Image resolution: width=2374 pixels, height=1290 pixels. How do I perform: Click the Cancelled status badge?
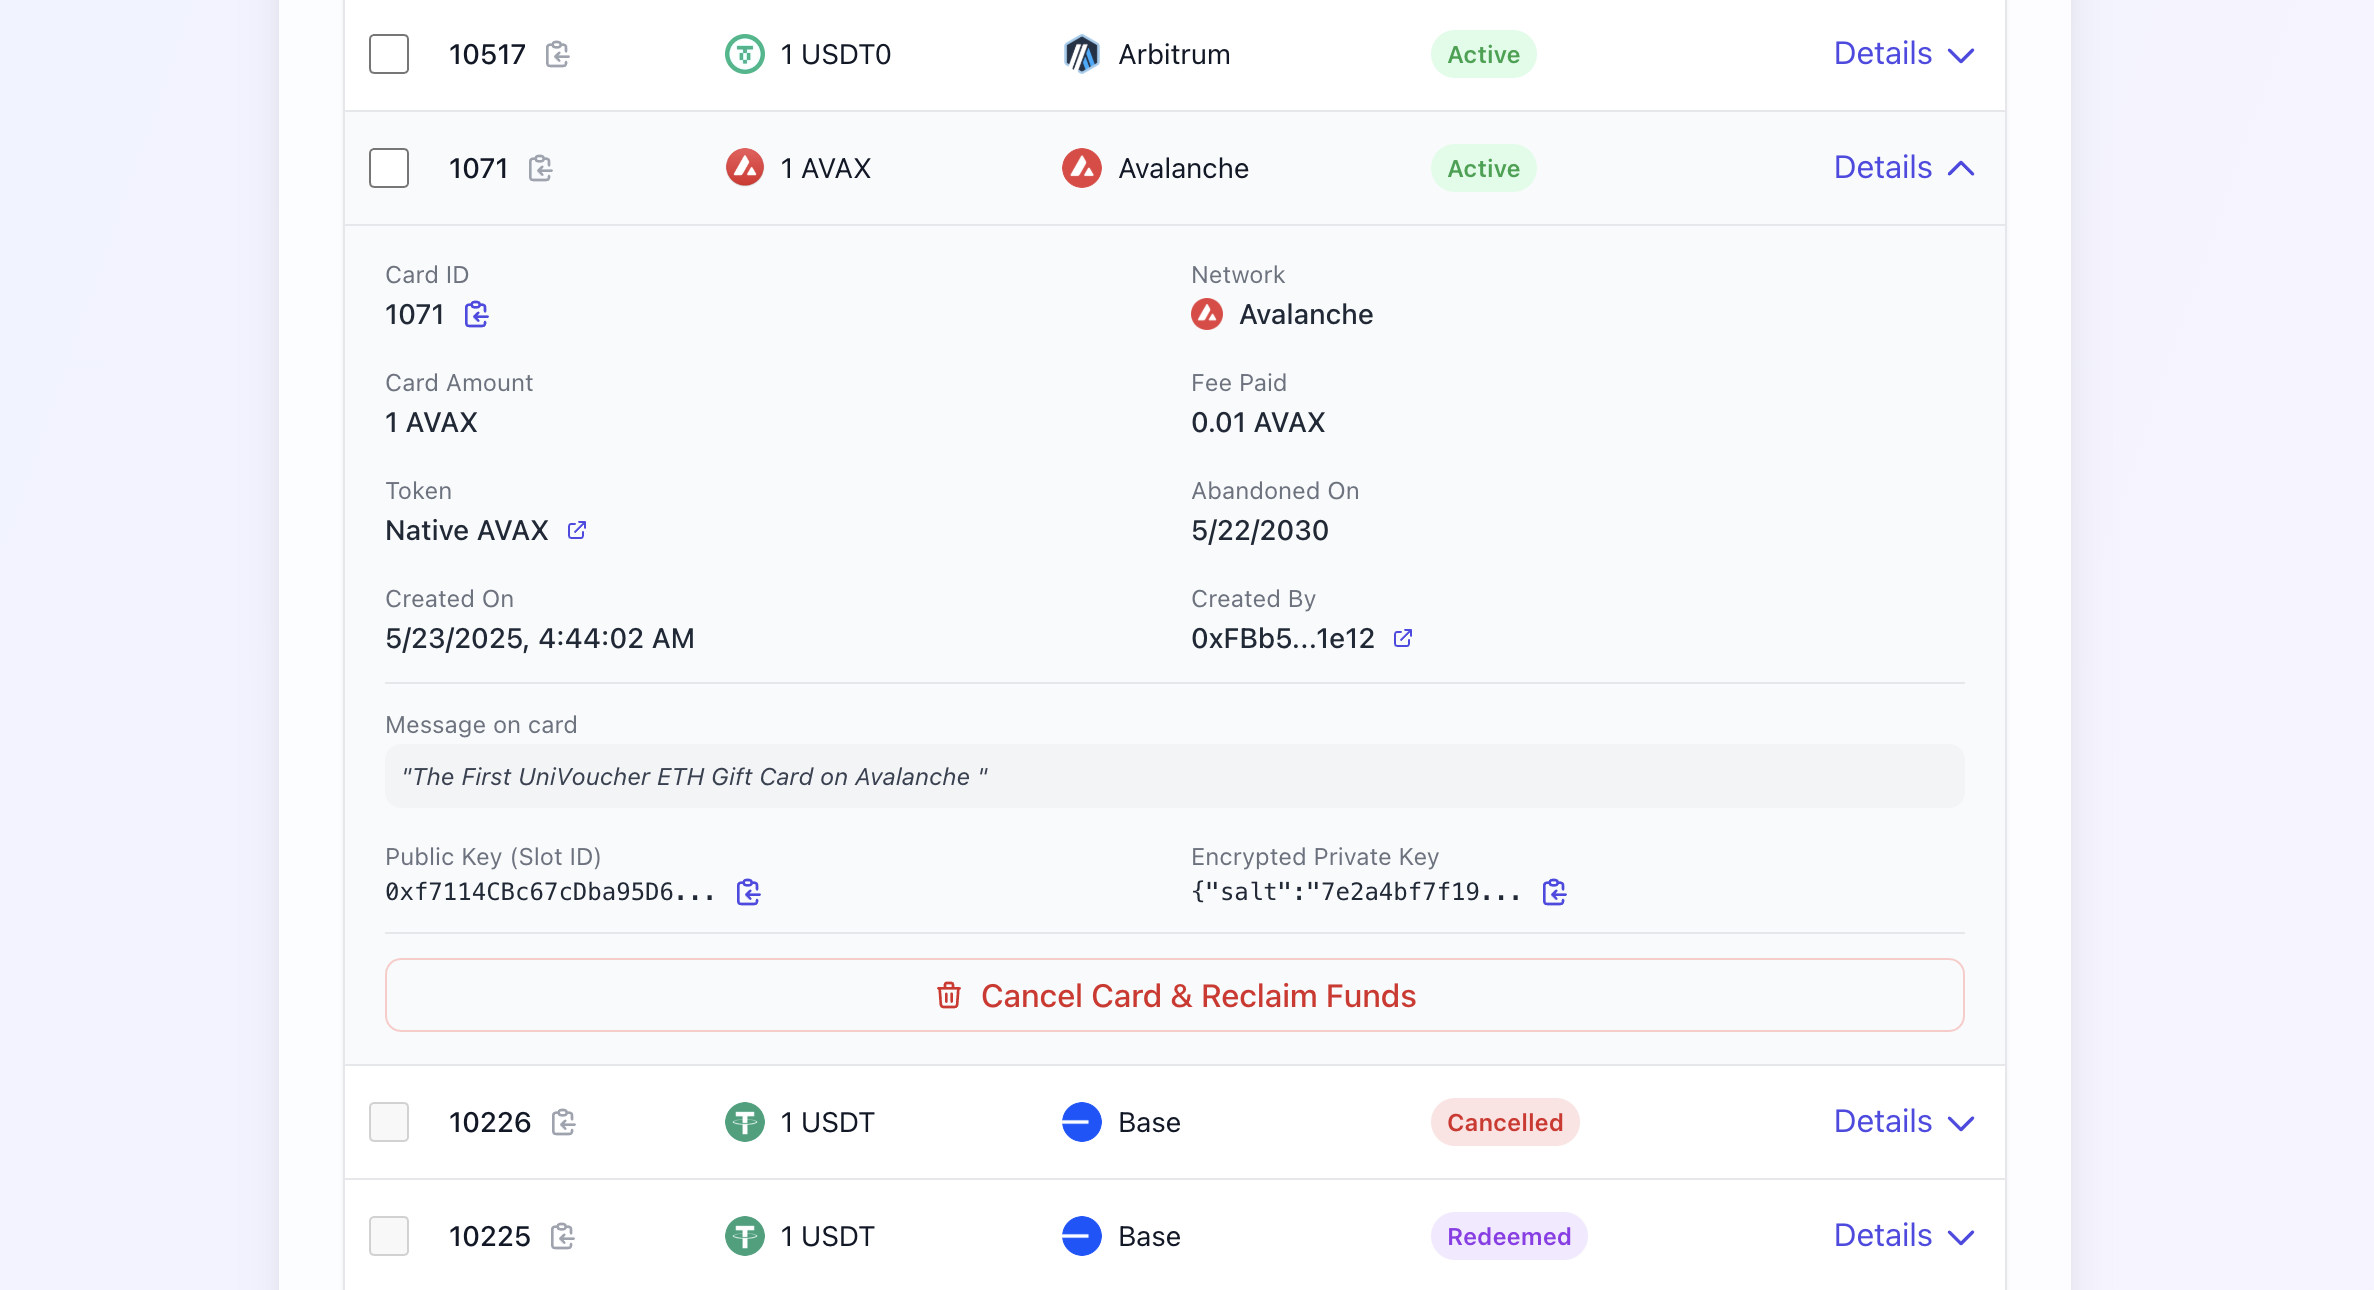[x=1505, y=1122]
